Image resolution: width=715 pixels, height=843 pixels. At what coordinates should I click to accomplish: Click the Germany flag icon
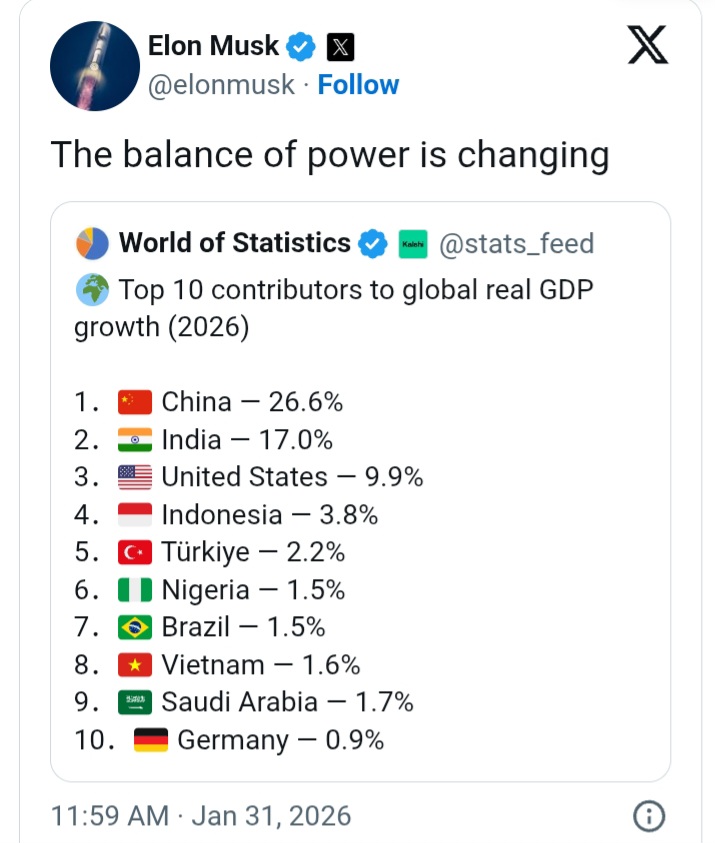point(150,740)
